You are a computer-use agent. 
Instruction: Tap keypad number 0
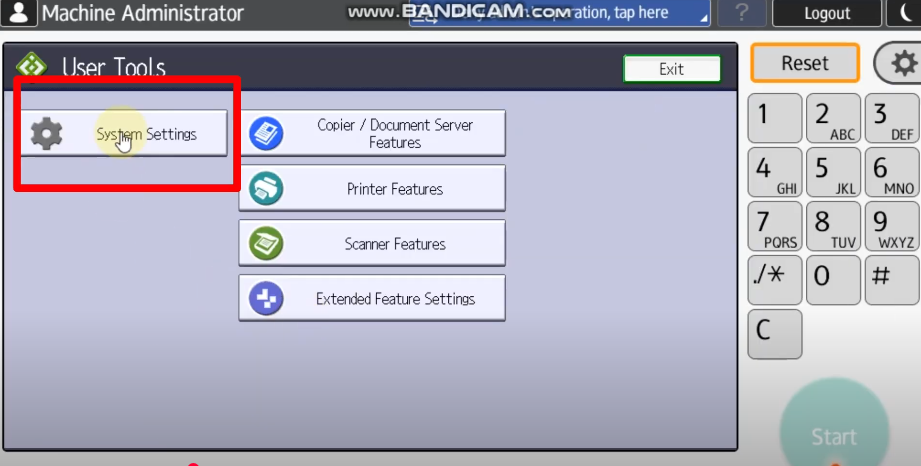point(833,280)
